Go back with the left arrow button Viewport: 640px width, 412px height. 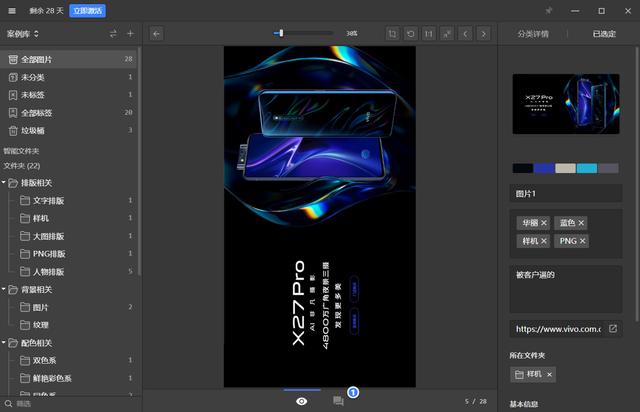point(156,33)
